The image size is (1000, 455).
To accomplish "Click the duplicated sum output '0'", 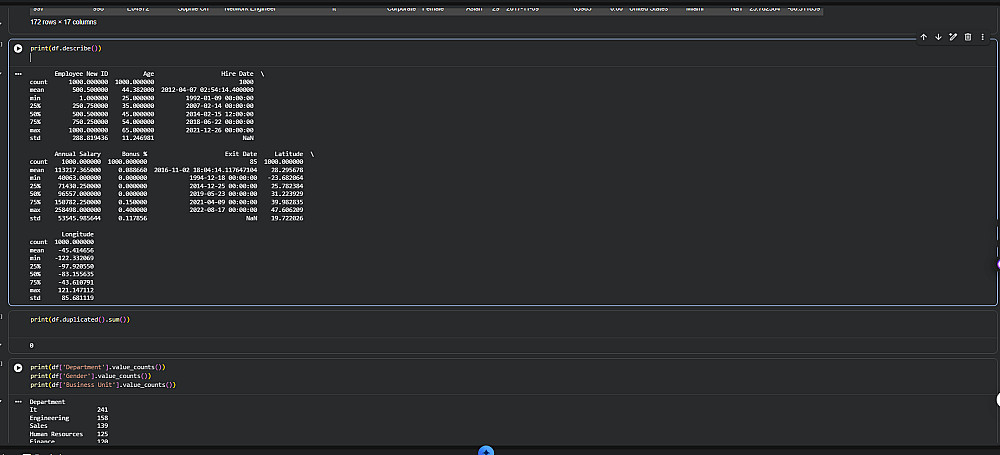I will click(x=31, y=346).
